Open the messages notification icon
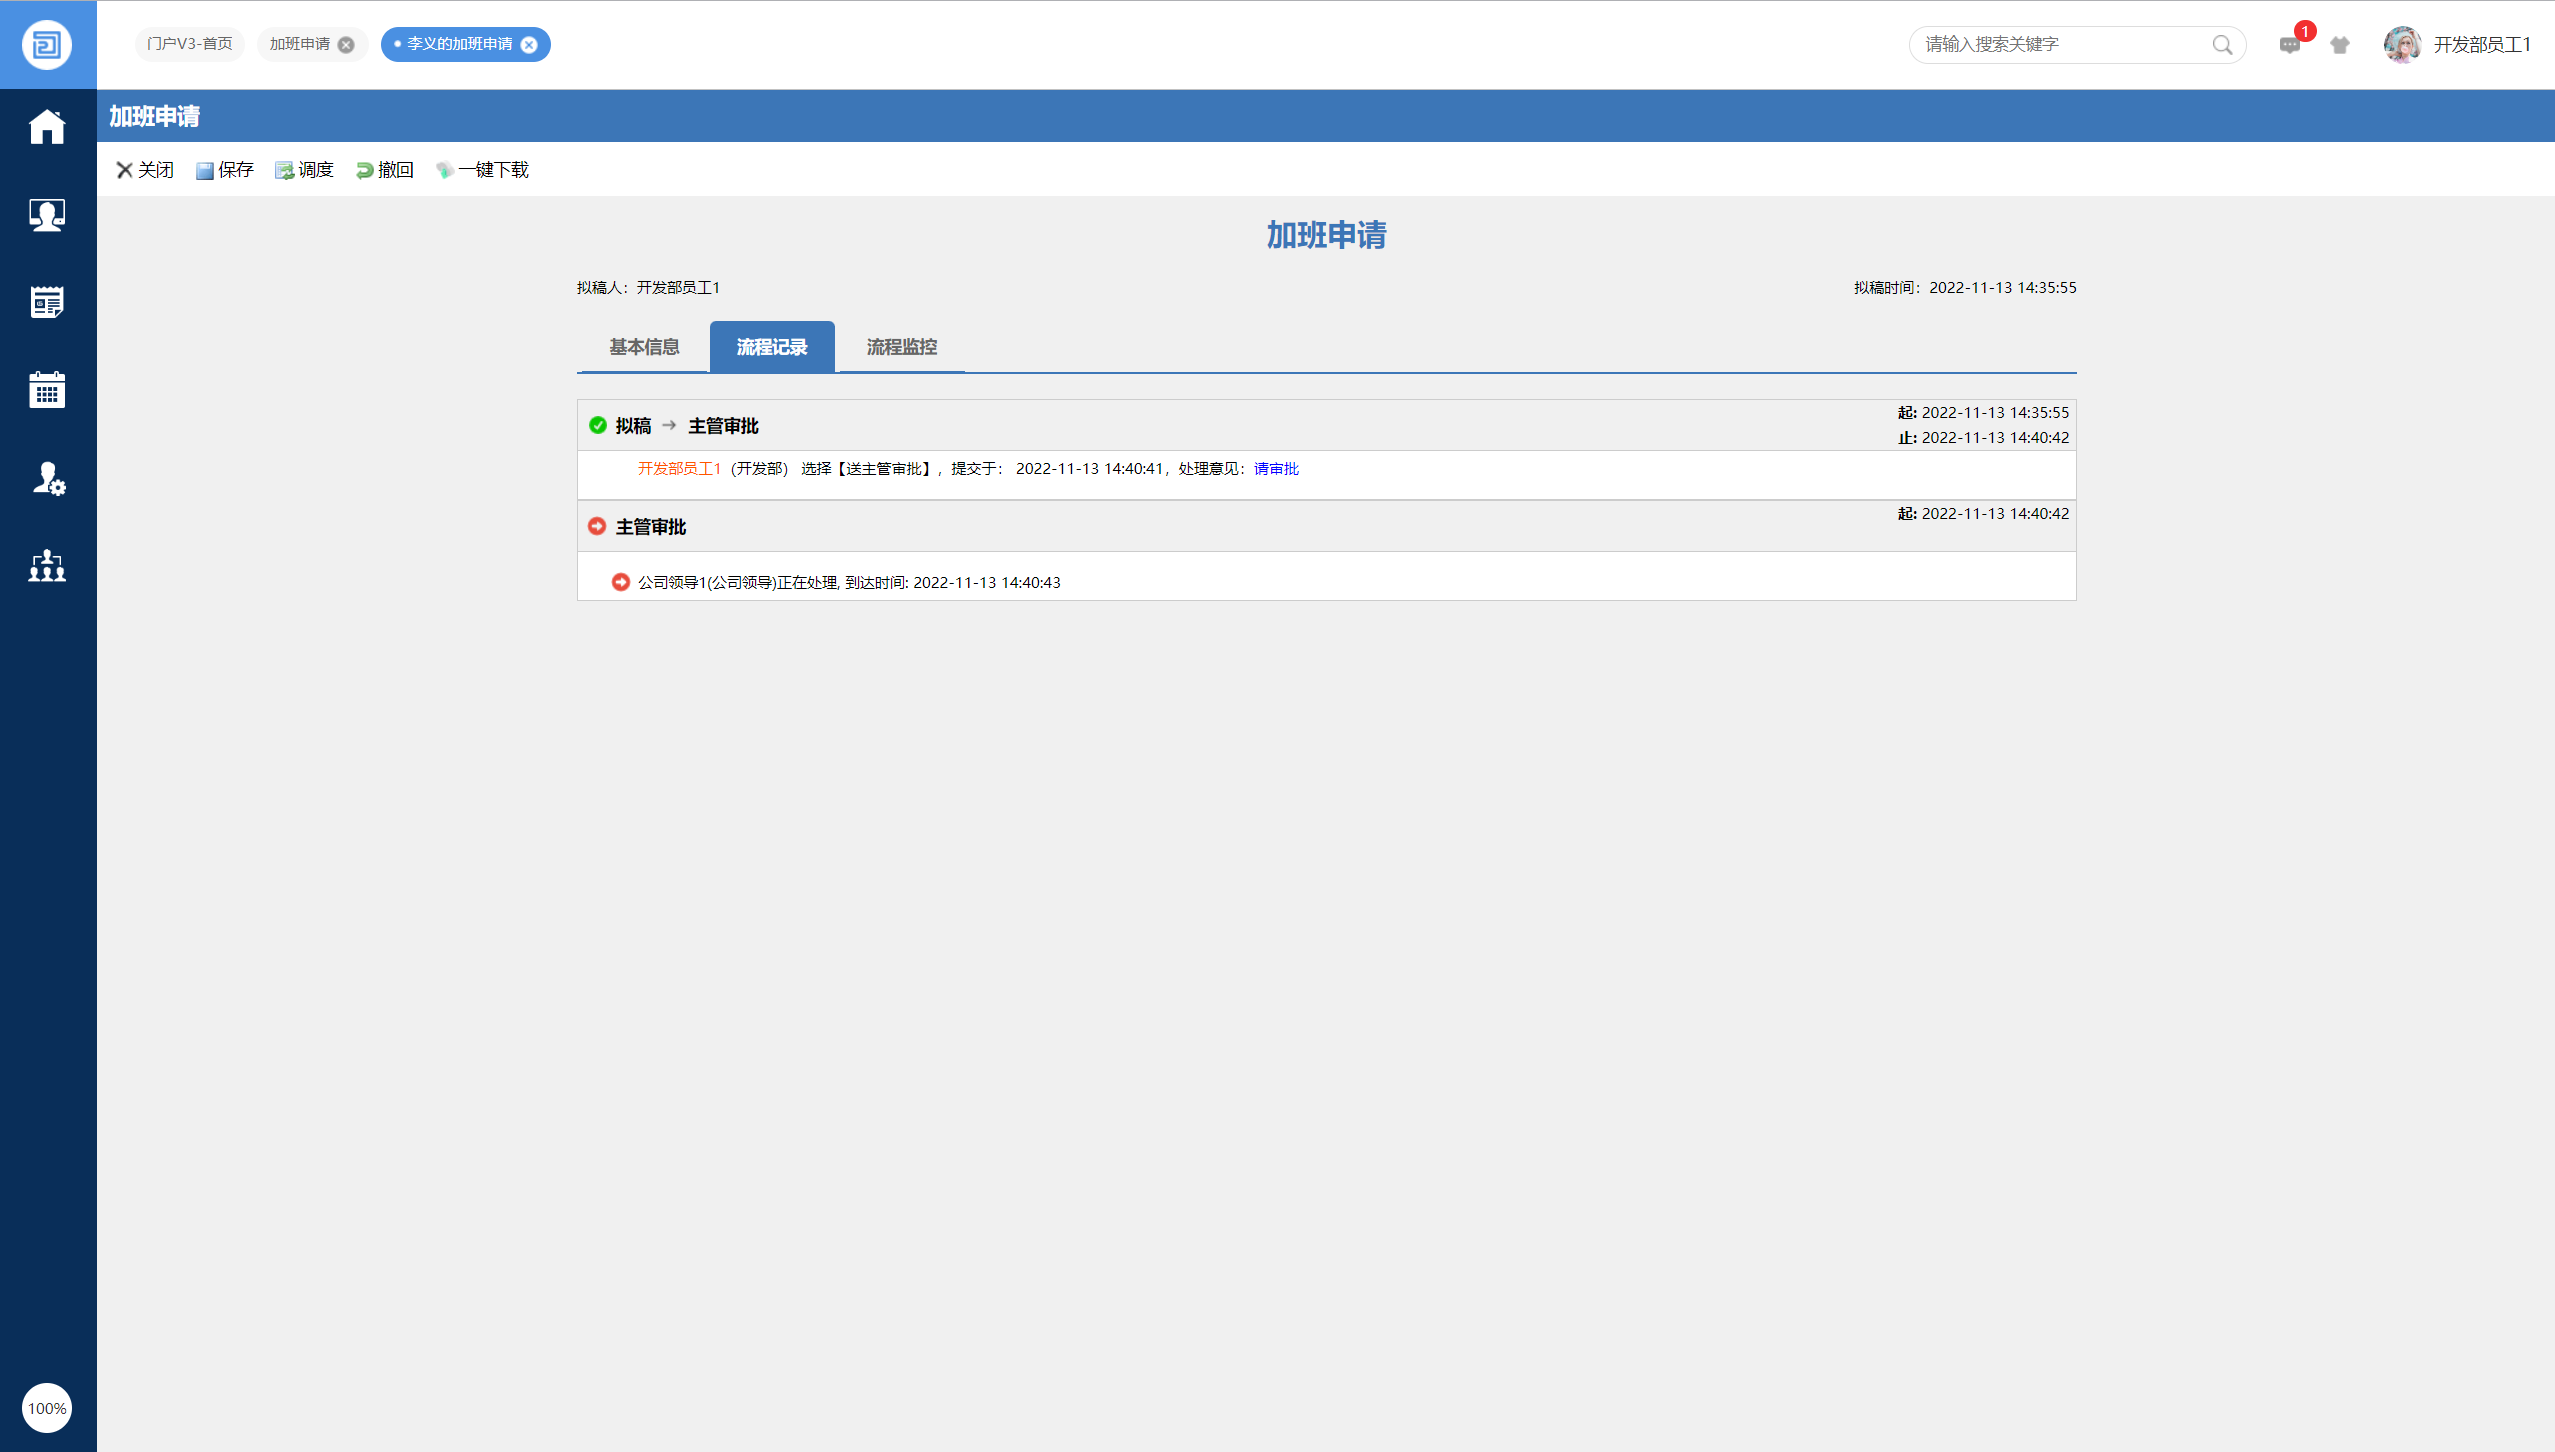 click(2289, 45)
